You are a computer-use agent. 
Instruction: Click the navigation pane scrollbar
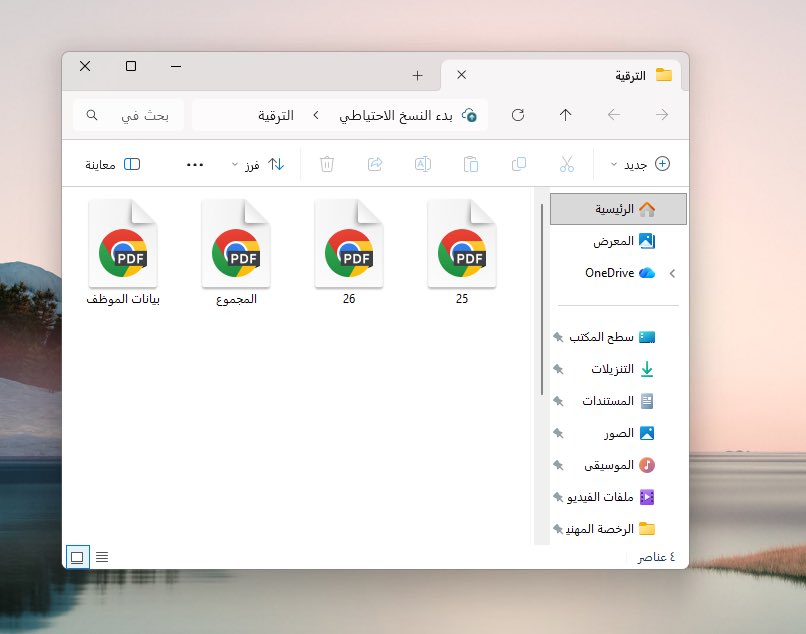point(542,299)
